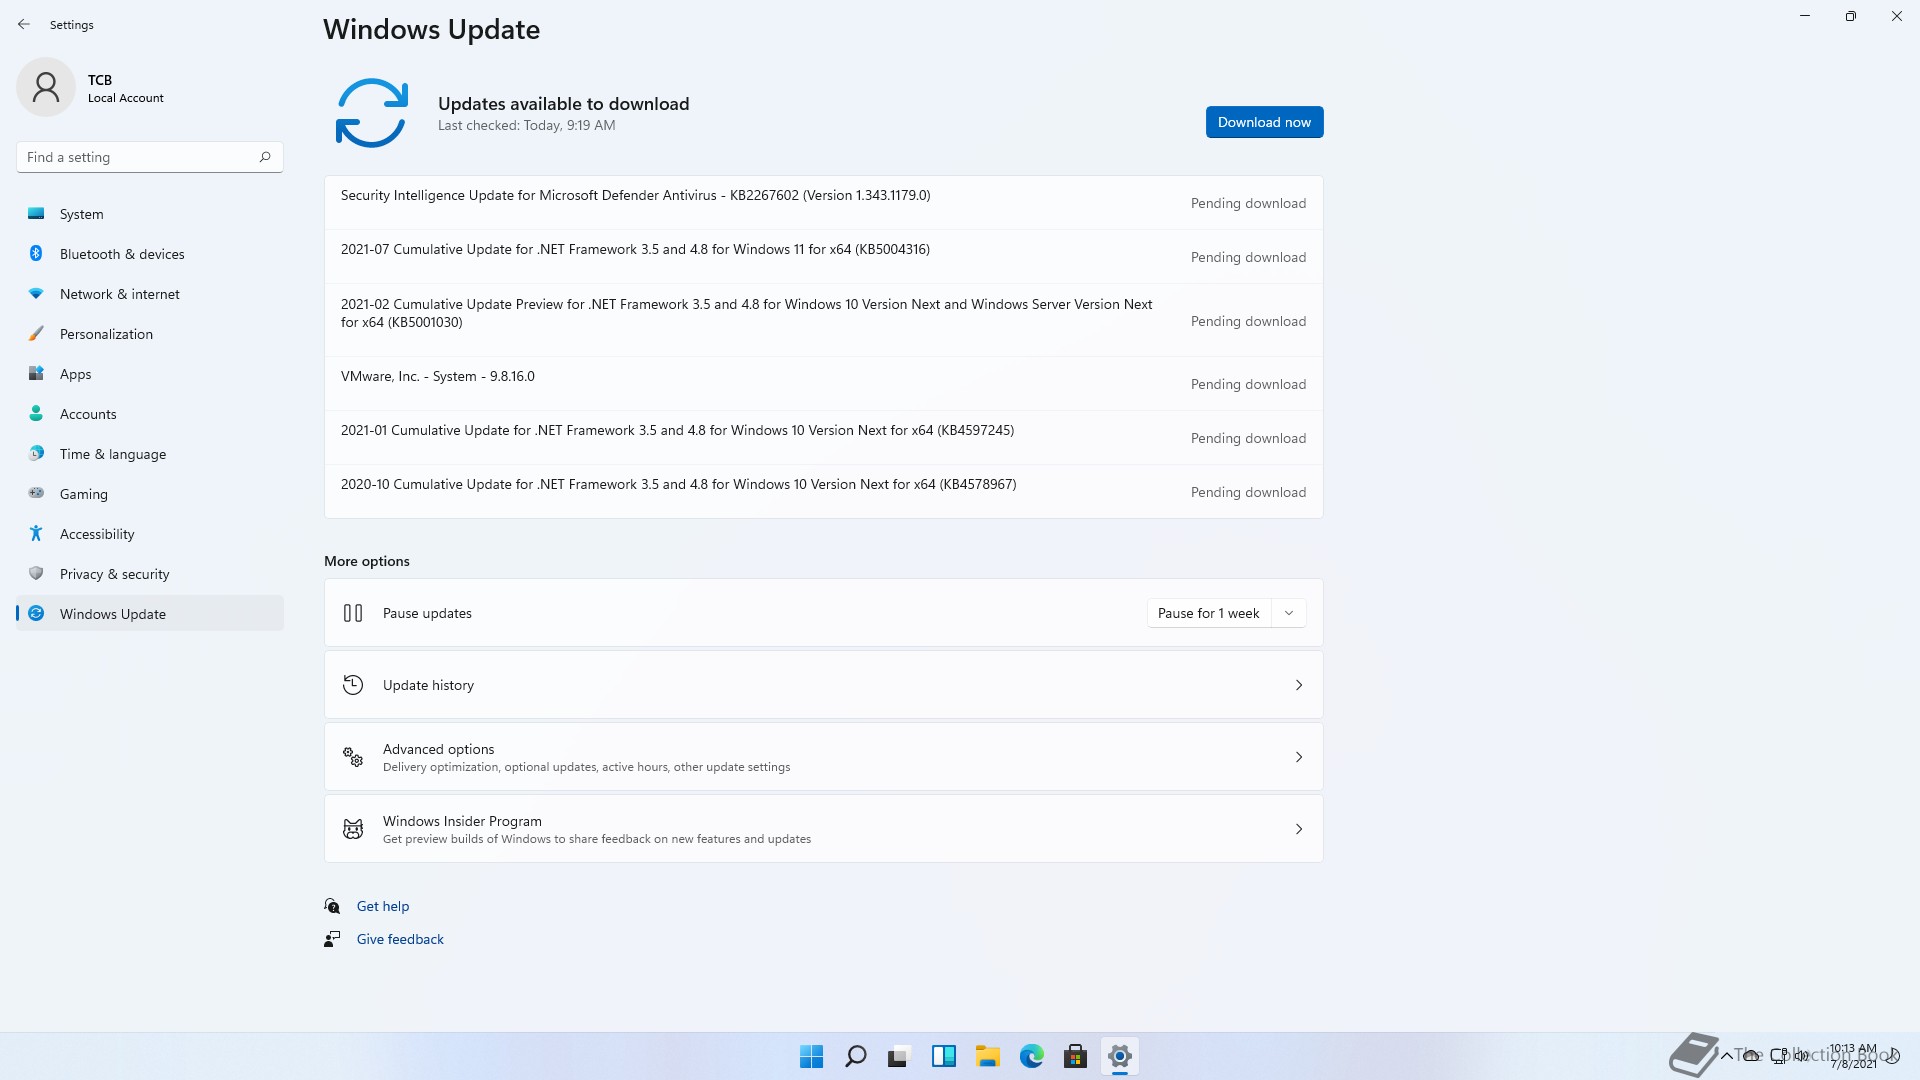Screen dimensions: 1920x1080
Task: Click the Pause updates label
Action: (427, 613)
